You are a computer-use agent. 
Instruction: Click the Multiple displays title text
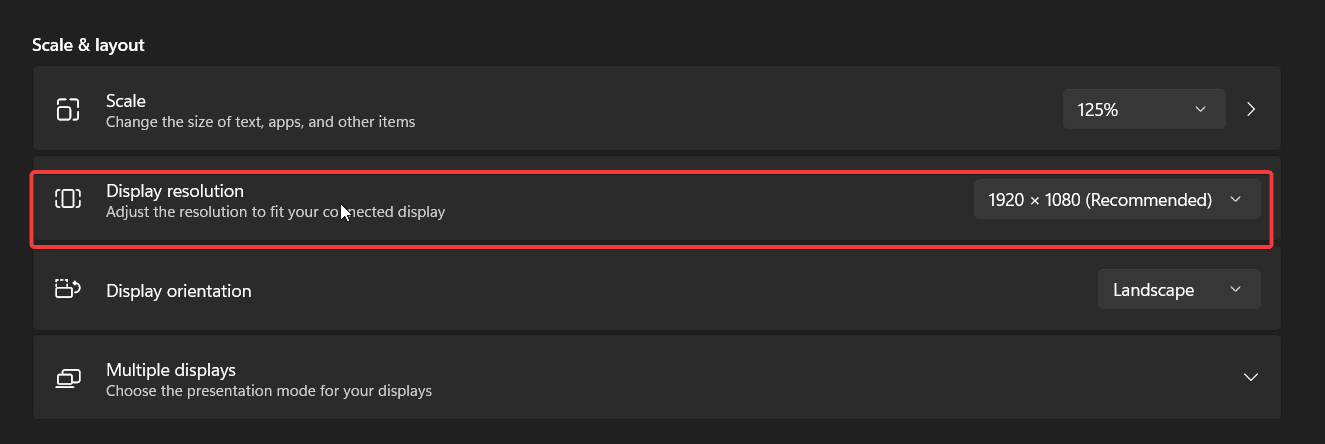171,369
